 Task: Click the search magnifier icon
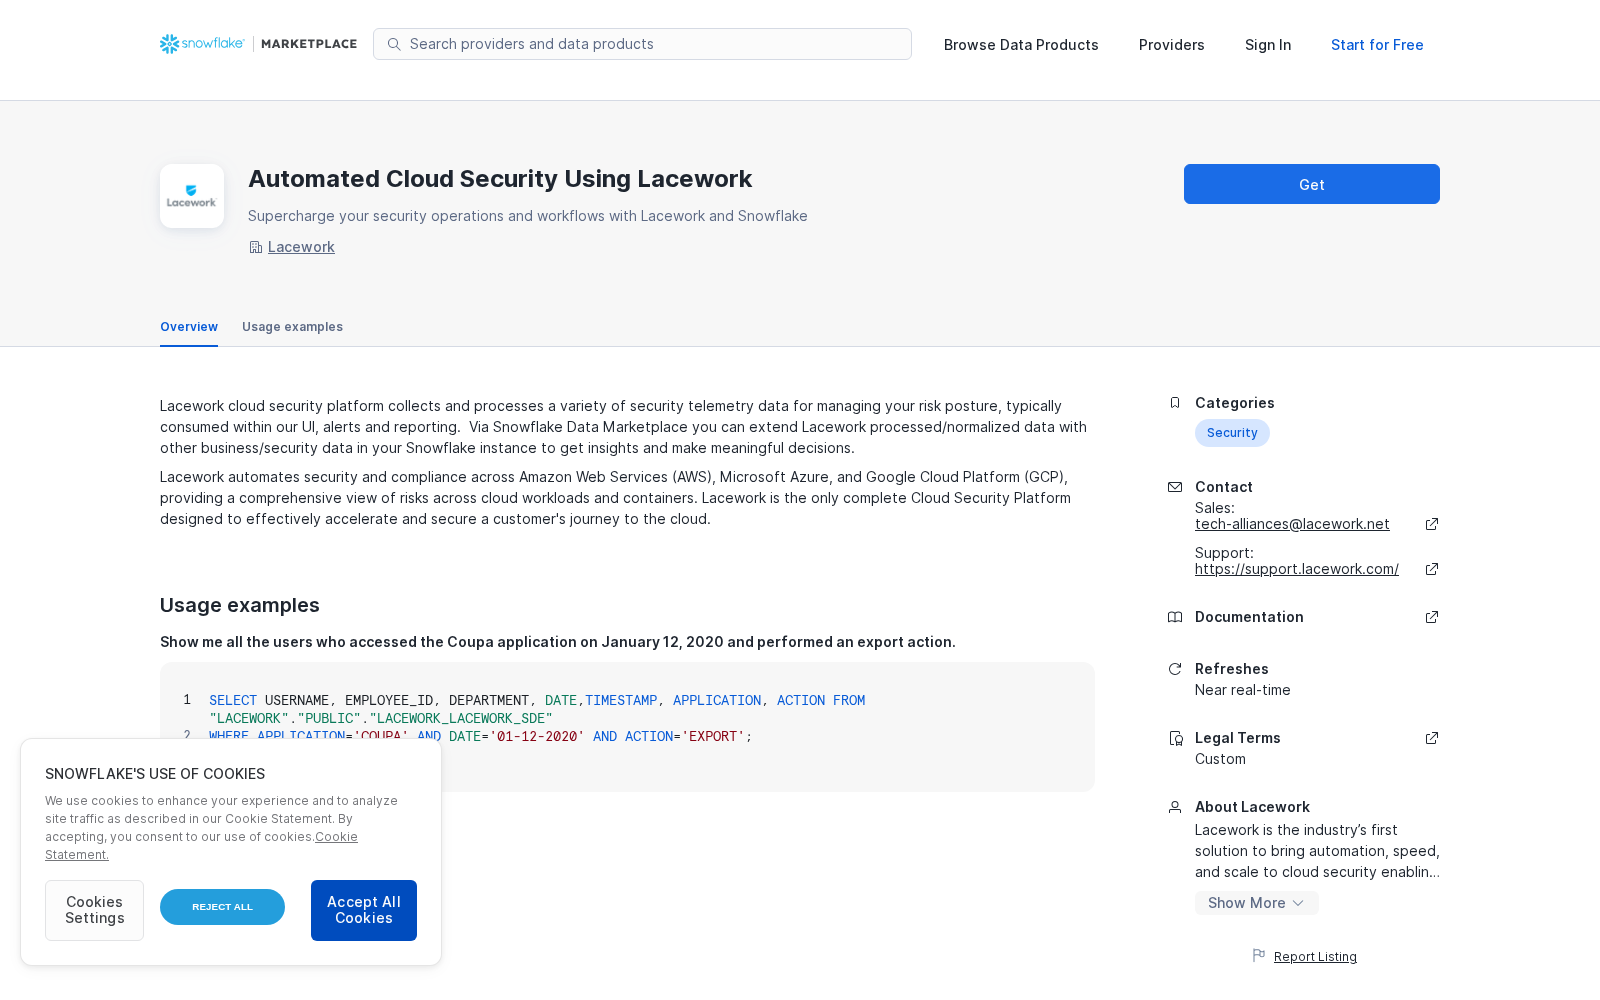coord(394,44)
